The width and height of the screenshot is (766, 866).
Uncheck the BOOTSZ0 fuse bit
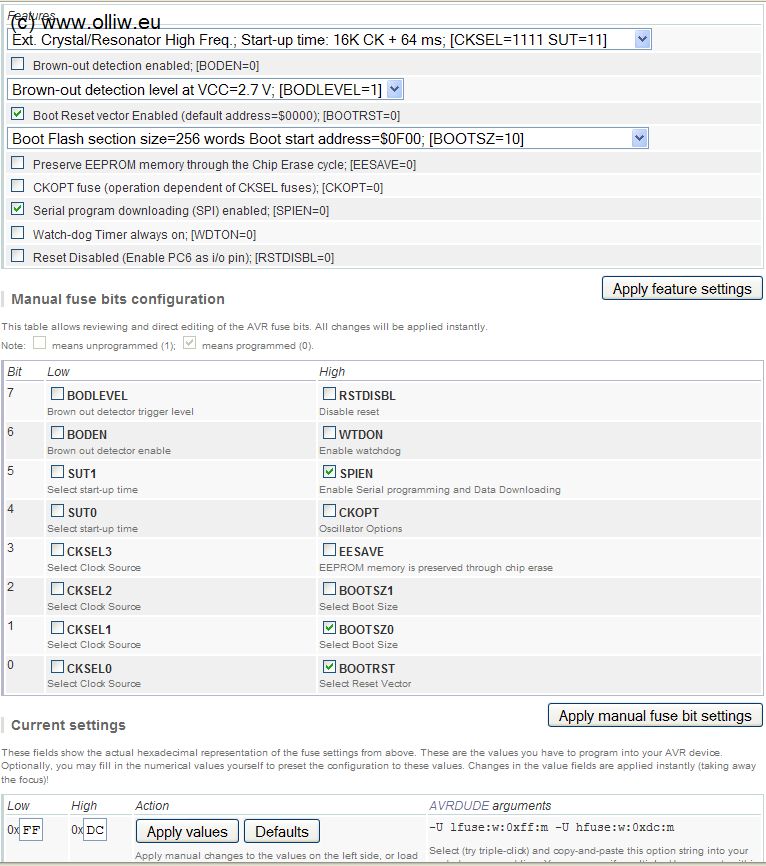tap(330, 629)
